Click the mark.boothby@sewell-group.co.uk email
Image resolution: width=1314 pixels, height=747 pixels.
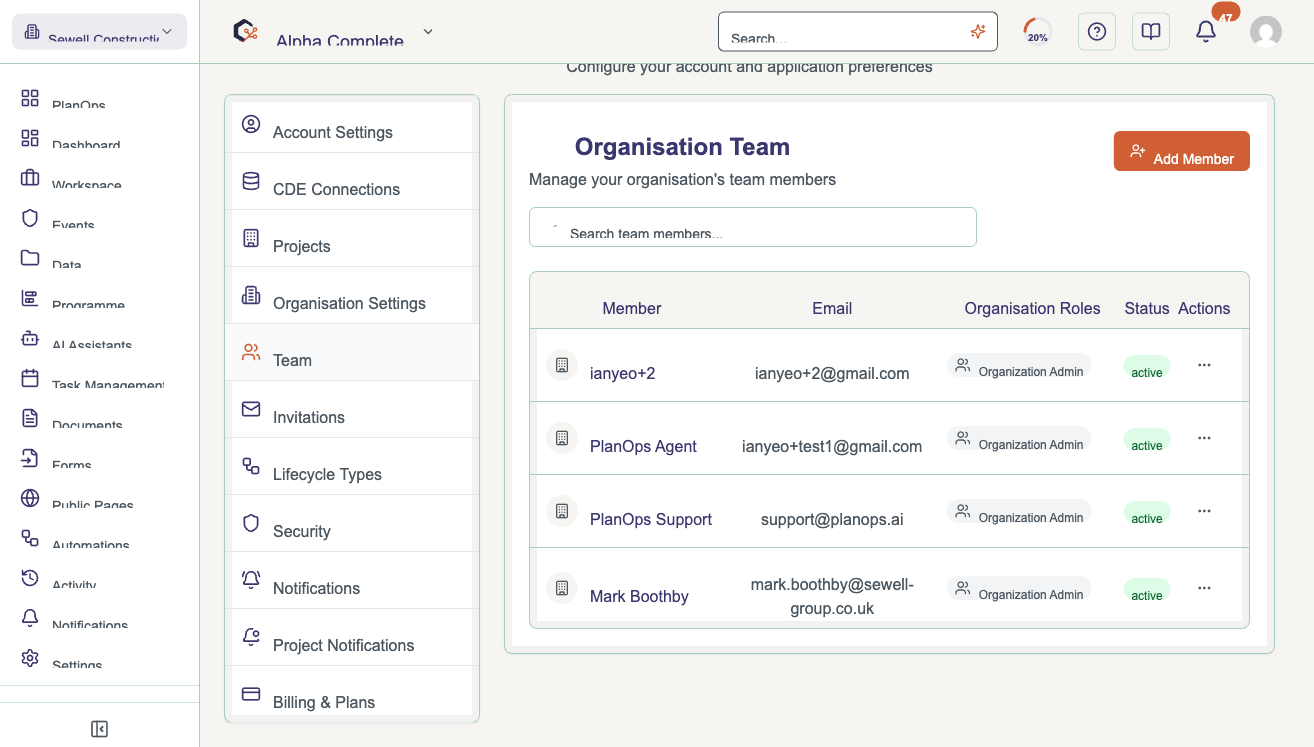pos(832,596)
